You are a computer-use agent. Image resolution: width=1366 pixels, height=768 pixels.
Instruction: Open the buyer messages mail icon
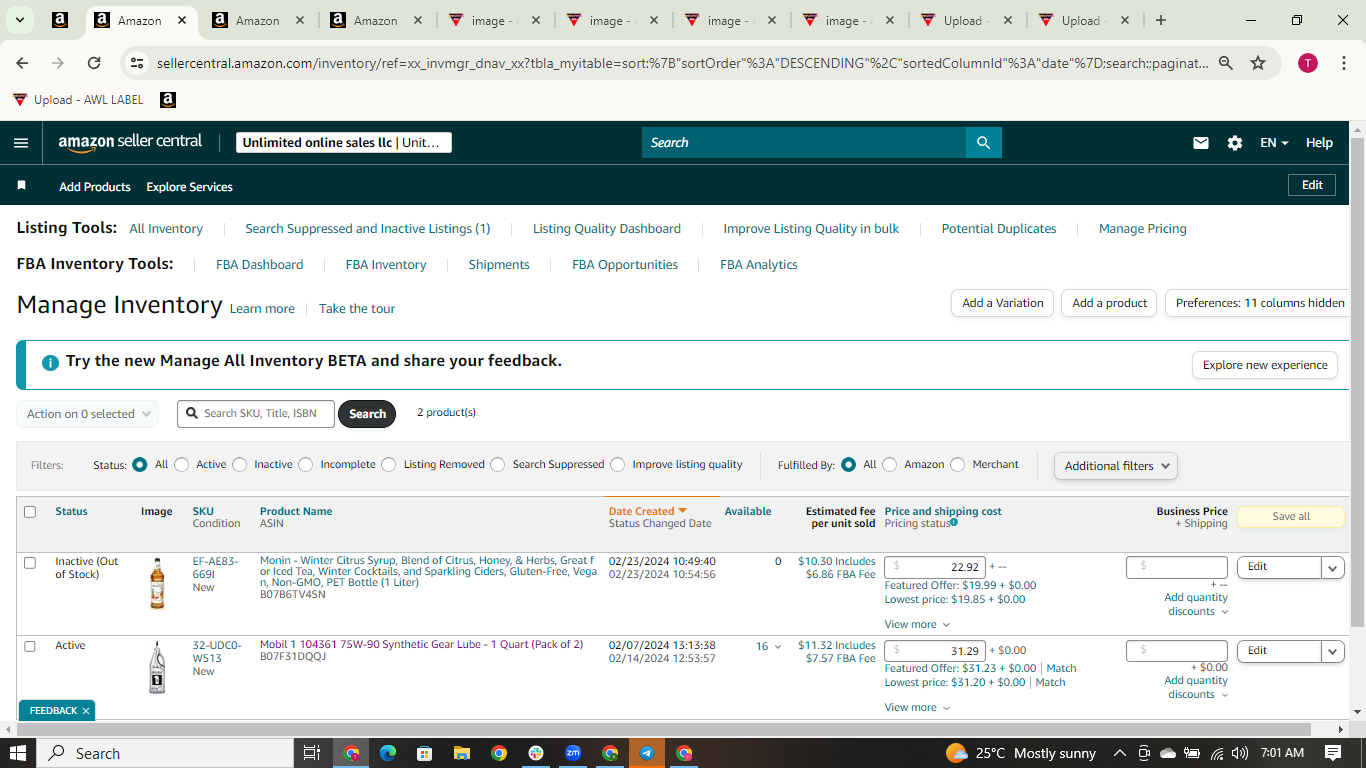[x=1201, y=143]
